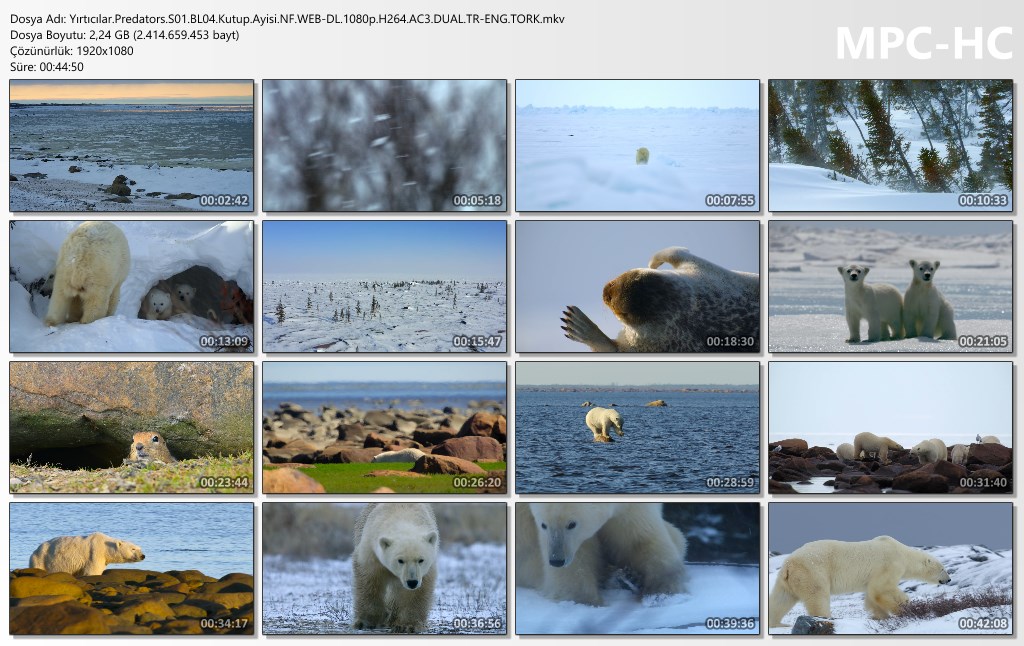The height and width of the screenshot is (646, 1024).
Task: Select the thumbnail at 00:02:42
Action: [131, 146]
